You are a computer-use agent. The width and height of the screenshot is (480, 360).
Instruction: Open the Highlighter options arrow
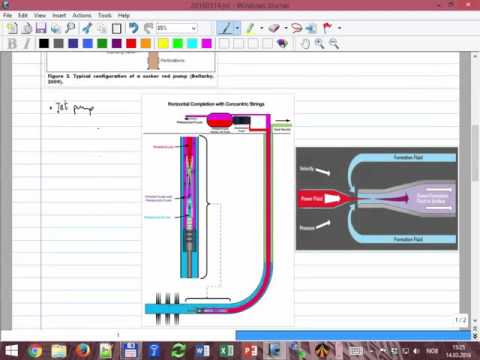tap(262, 28)
